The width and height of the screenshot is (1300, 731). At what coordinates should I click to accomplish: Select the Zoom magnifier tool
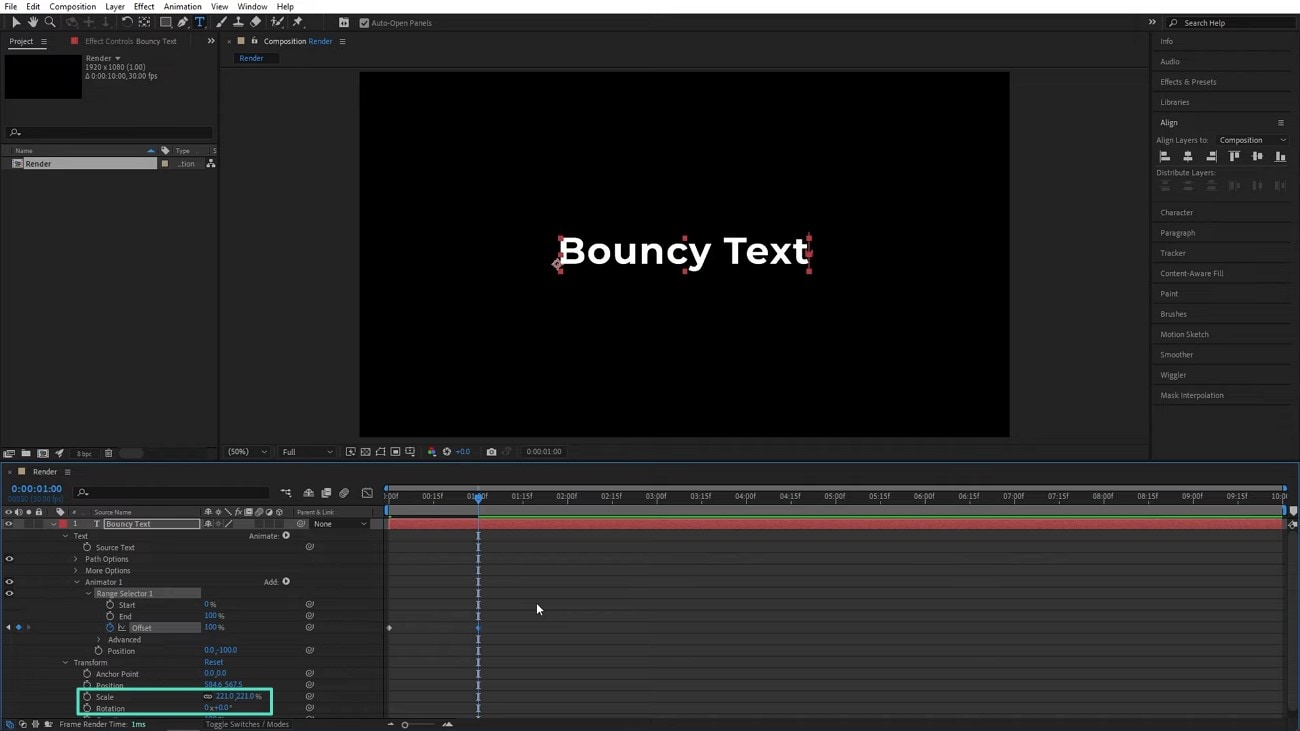coord(50,22)
